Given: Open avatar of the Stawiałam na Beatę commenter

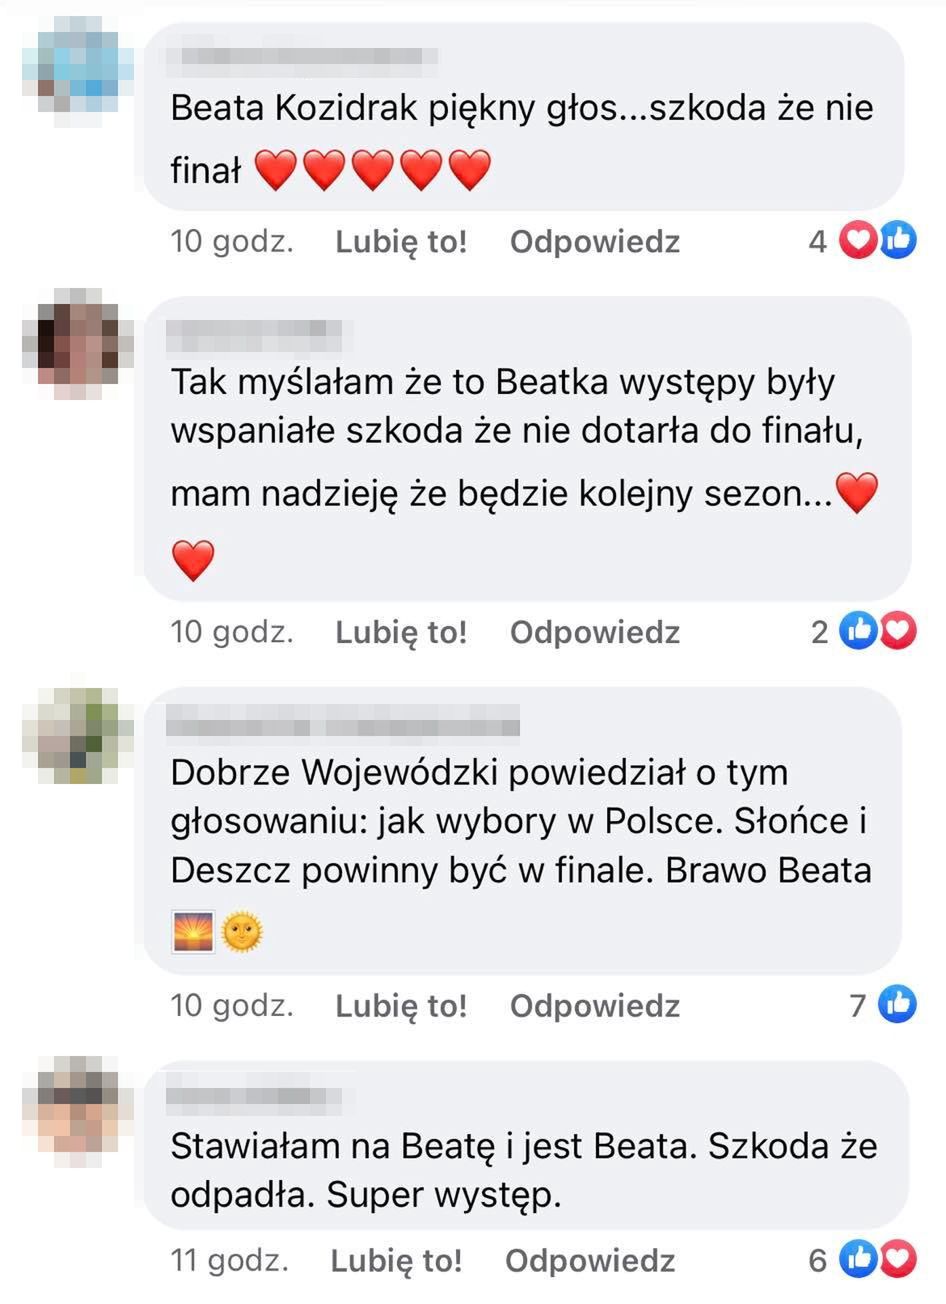Looking at the screenshot, I should (78, 1110).
